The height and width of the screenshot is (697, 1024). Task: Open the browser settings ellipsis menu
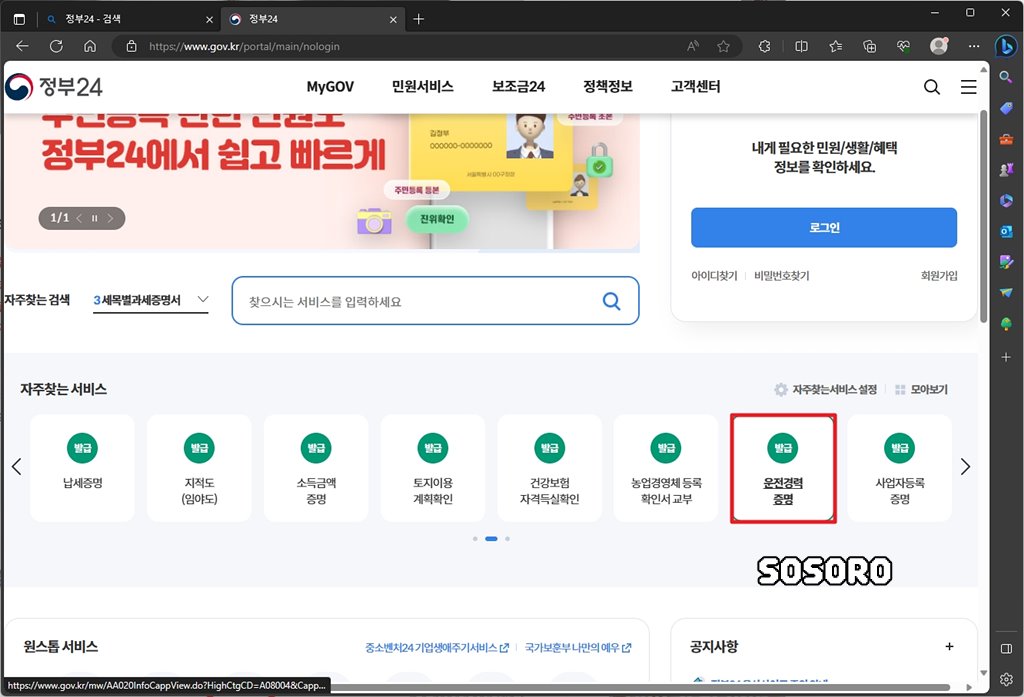point(974,46)
